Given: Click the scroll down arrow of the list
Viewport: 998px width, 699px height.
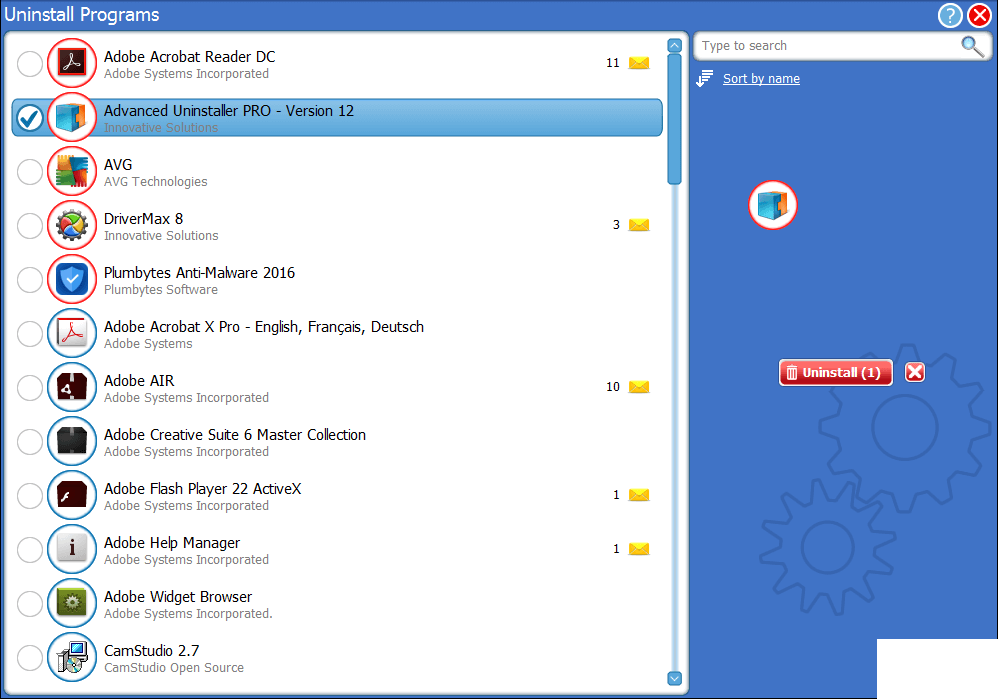Looking at the screenshot, I should (x=675, y=678).
